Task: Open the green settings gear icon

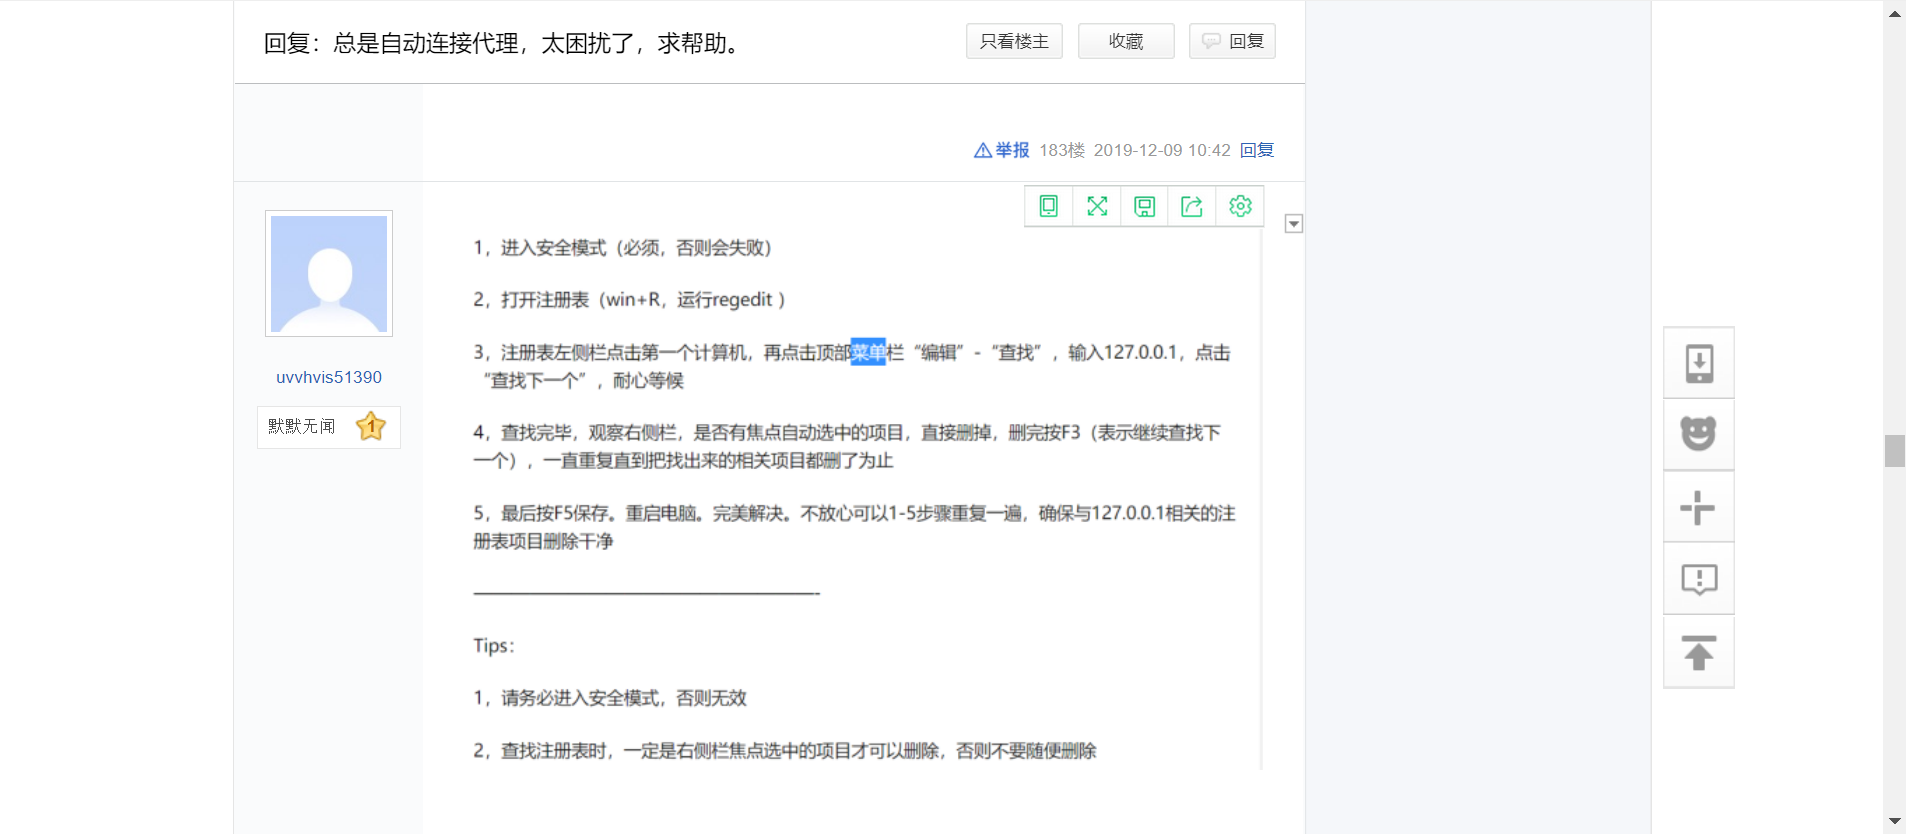Action: coord(1240,206)
